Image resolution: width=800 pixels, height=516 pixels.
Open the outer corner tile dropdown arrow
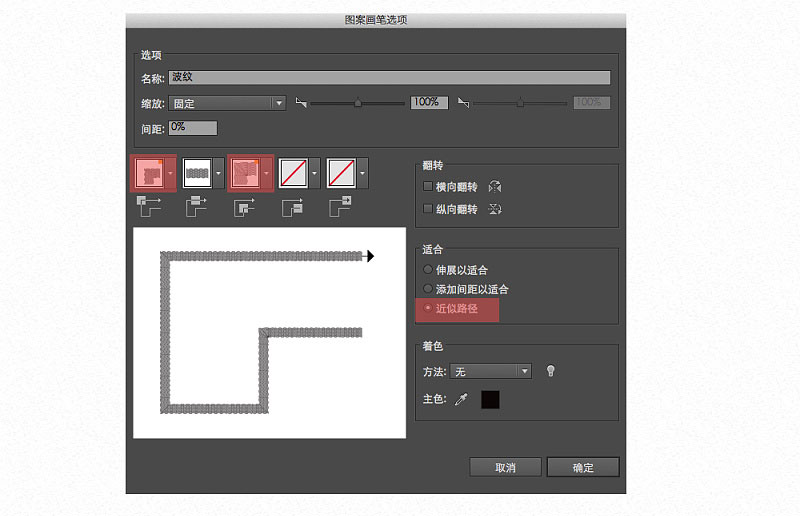click(170, 173)
